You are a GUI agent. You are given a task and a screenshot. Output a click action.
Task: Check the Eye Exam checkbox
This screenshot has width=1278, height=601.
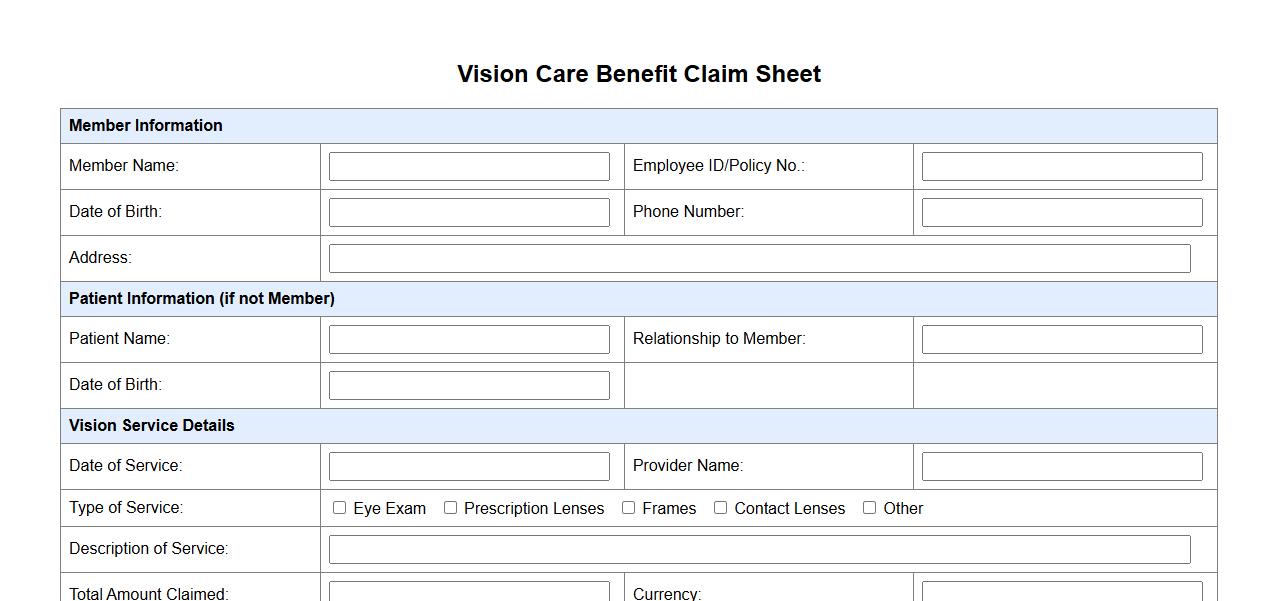point(340,508)
